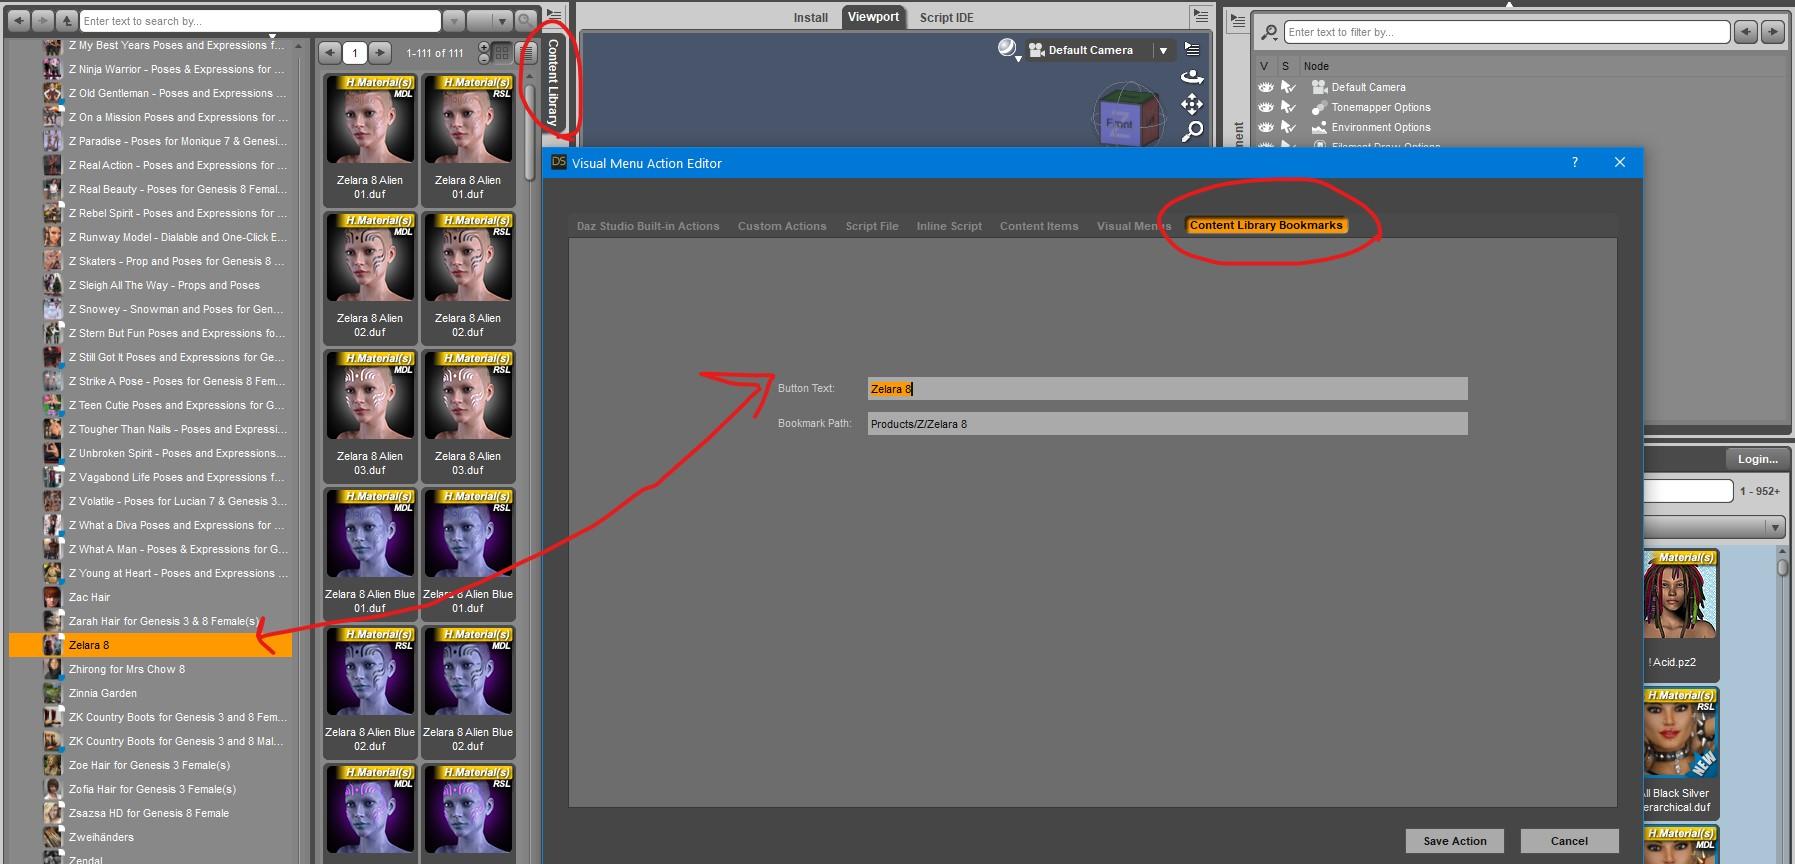The height and width of the screenshot is (864, 1795).
Task: Toggle visibility of Default Camera node
Action: (x=1266, y=87)
